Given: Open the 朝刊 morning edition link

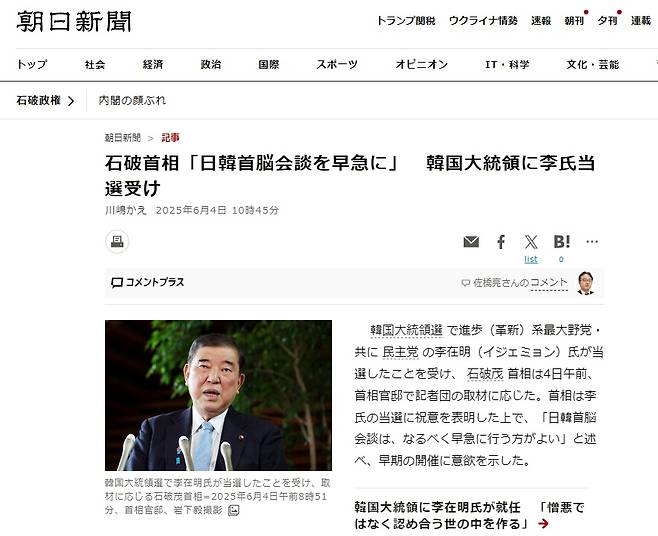Looking at the screenshot, I should point(574,21).
